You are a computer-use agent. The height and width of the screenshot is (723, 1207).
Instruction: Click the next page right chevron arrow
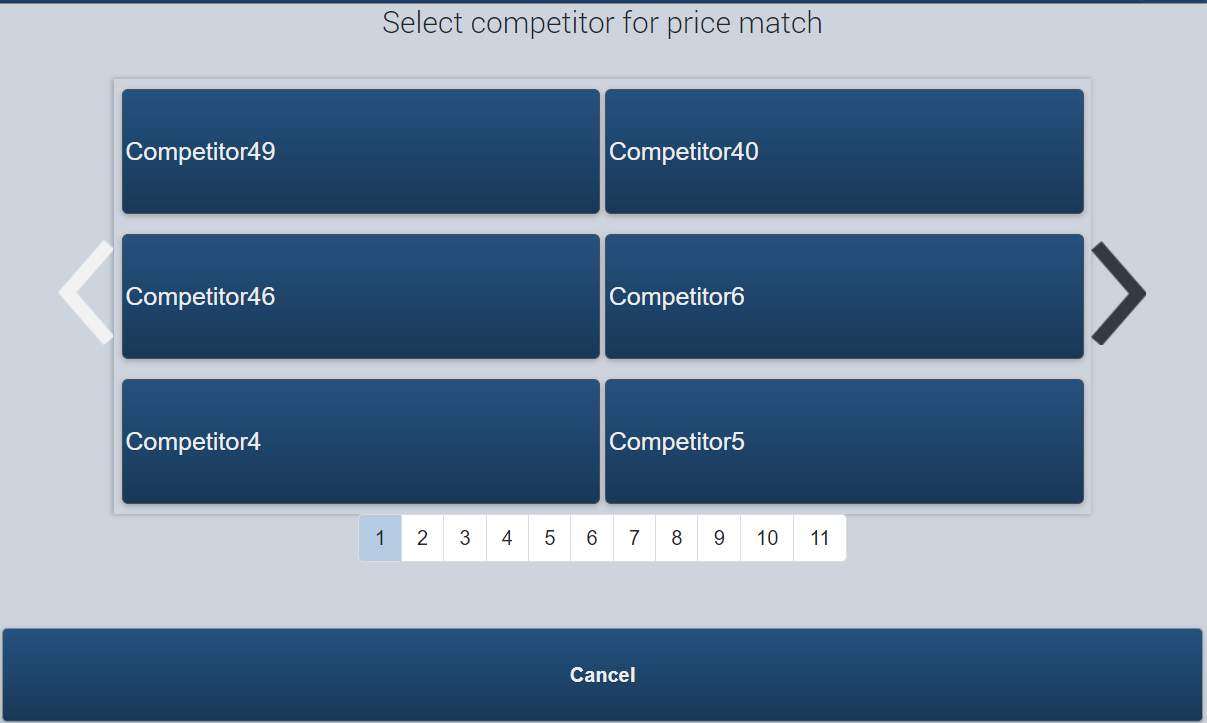pos(1119,294)
